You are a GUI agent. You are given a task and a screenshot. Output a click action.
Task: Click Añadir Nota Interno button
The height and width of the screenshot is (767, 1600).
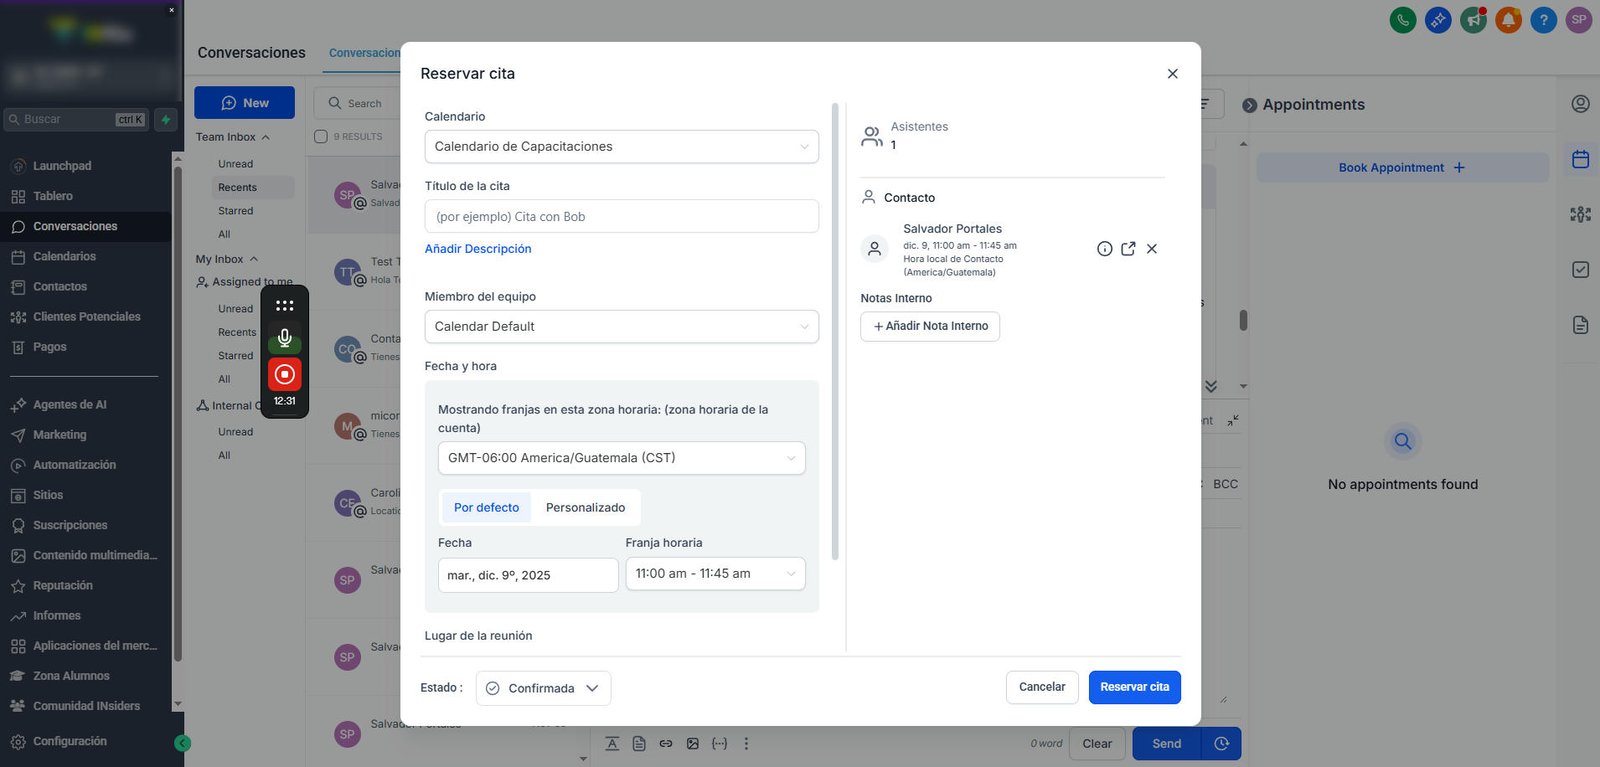click(x=930, y=326)
